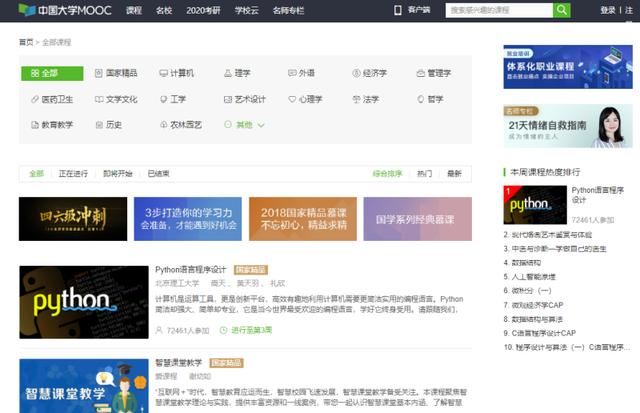Click the phone icon beside 客户端
This screenshot has height=413, width=640.
[x=398, y=10]
